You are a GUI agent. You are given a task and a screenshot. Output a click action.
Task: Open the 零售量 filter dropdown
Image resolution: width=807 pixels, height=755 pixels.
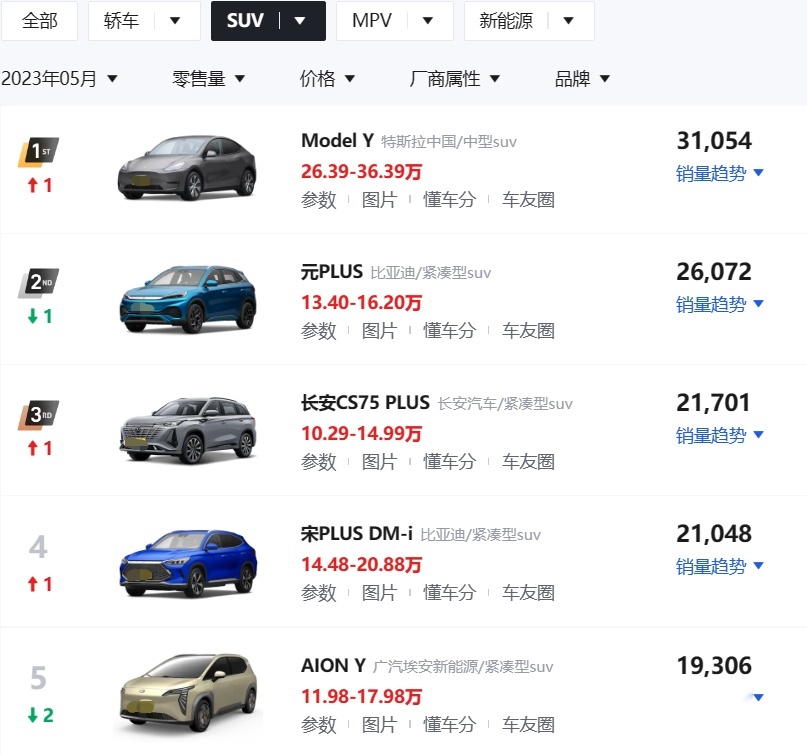[208, 79]
